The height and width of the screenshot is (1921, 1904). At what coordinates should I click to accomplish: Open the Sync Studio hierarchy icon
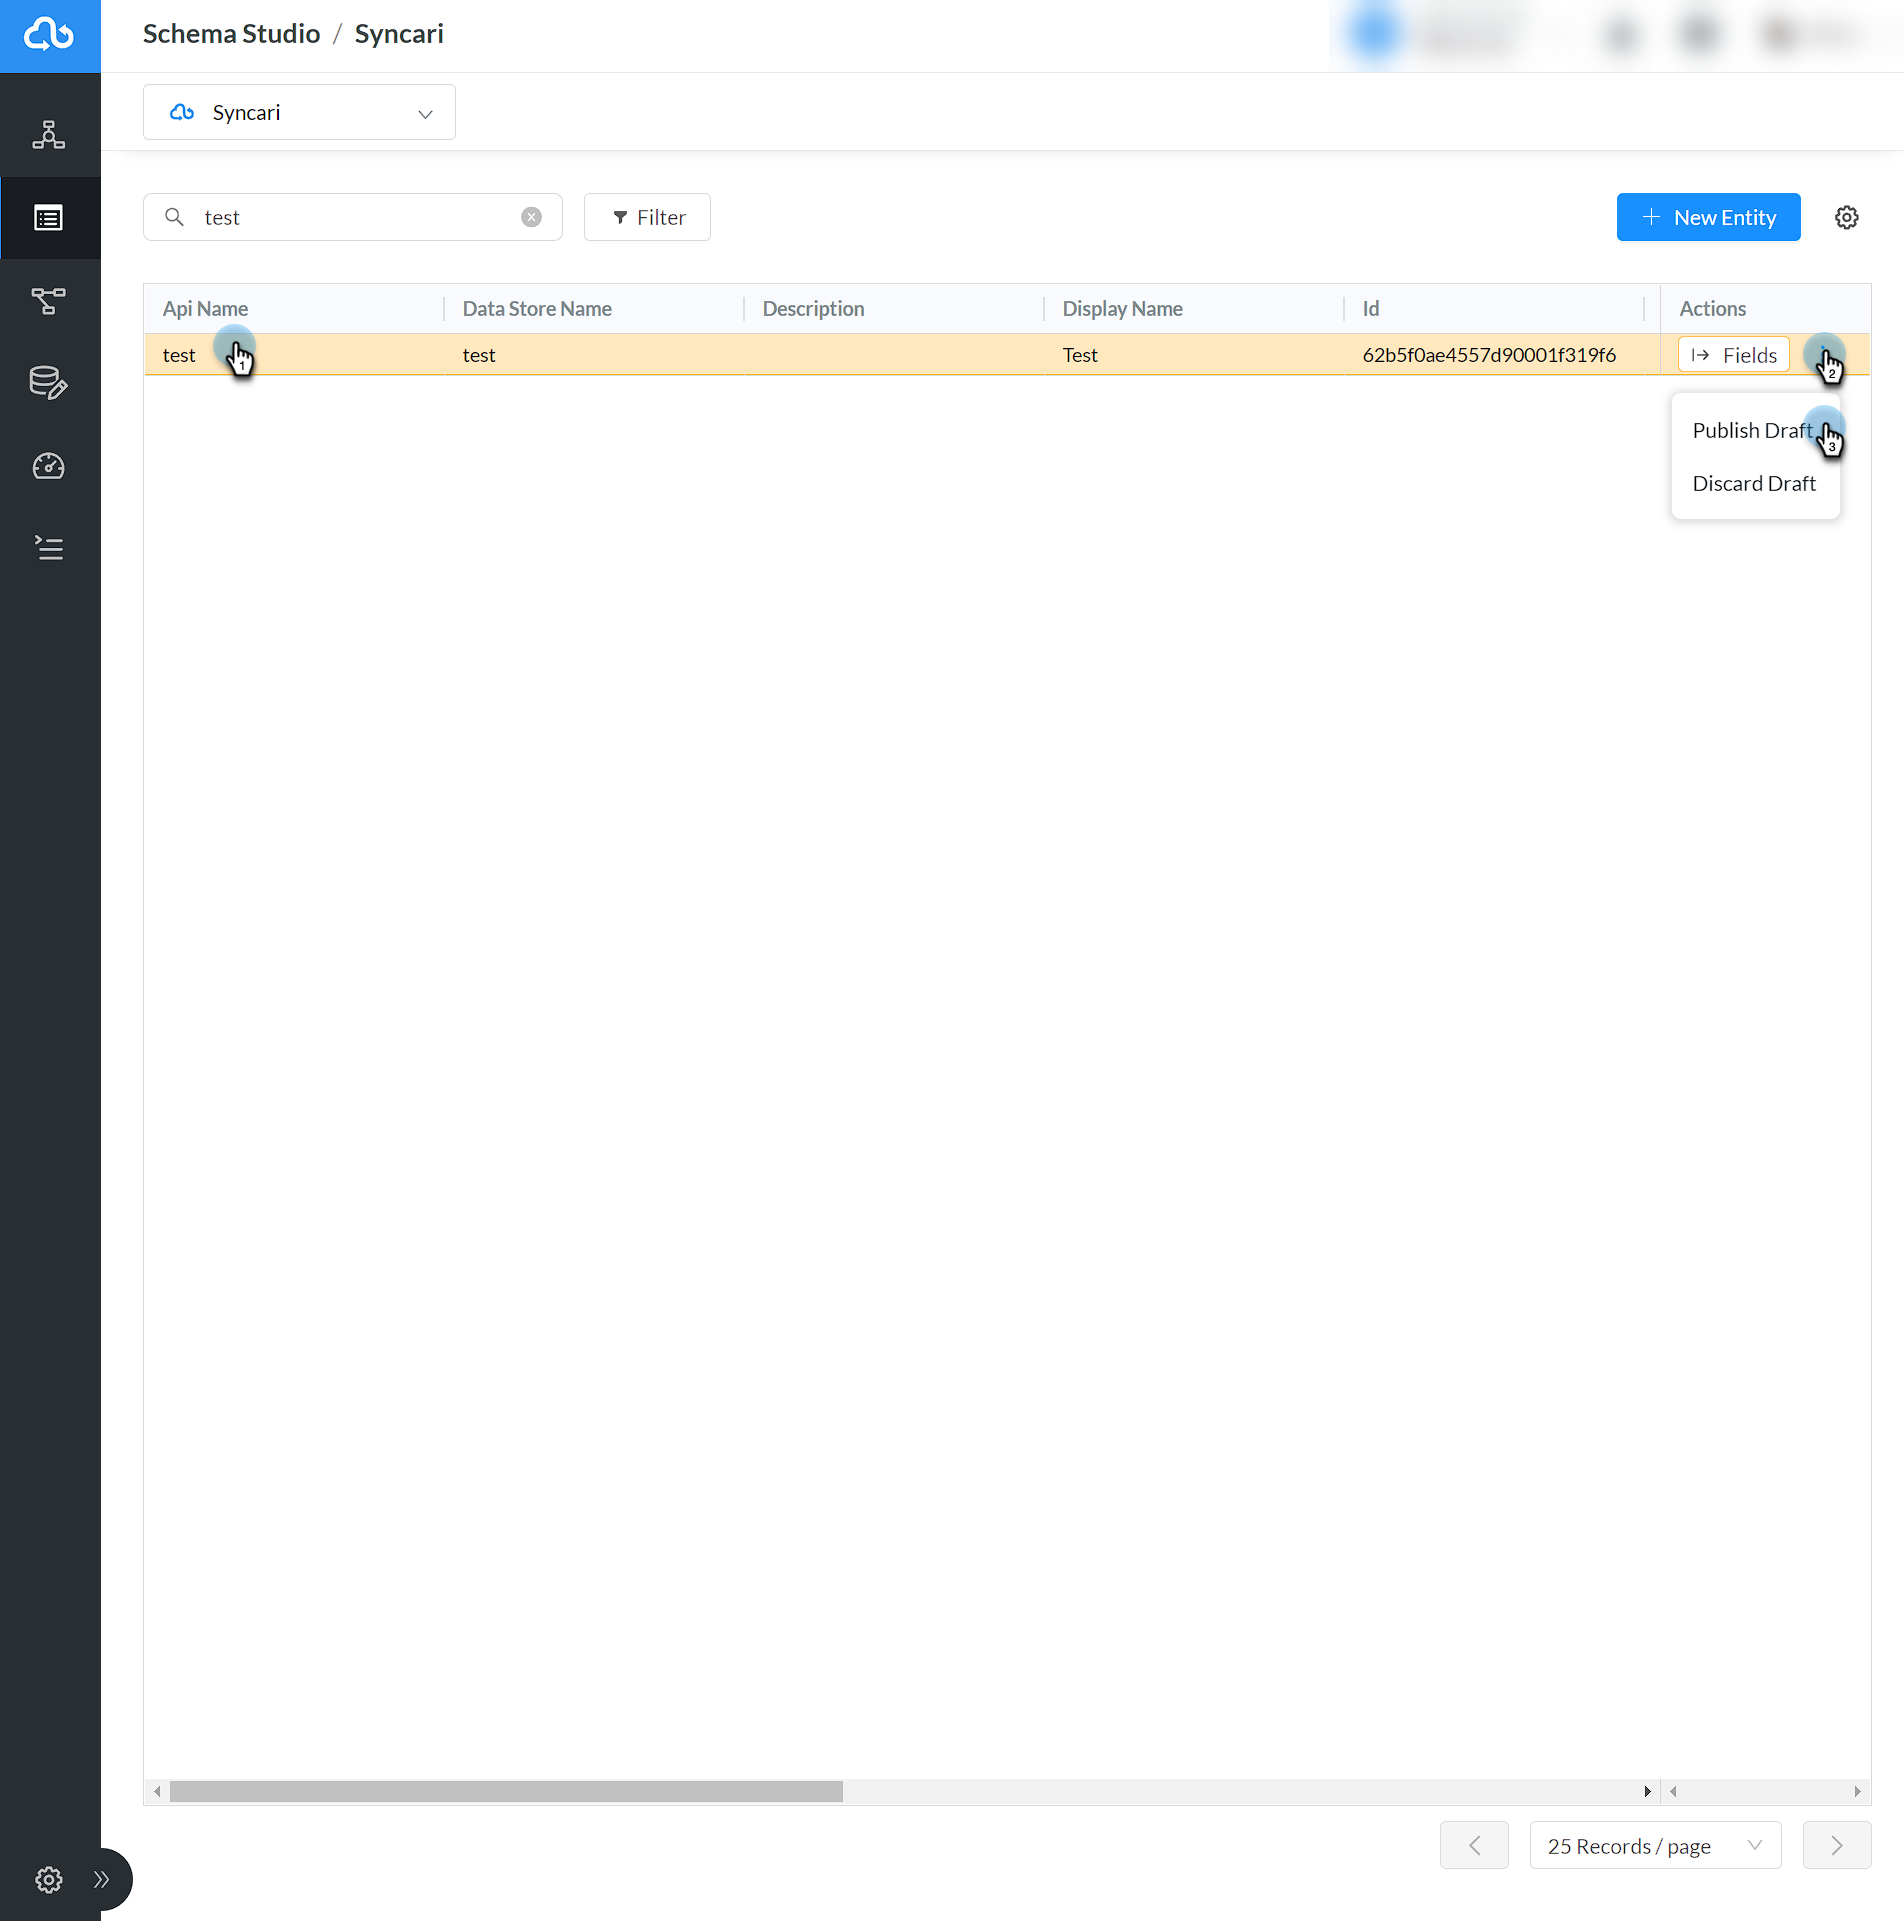(49, 134)
